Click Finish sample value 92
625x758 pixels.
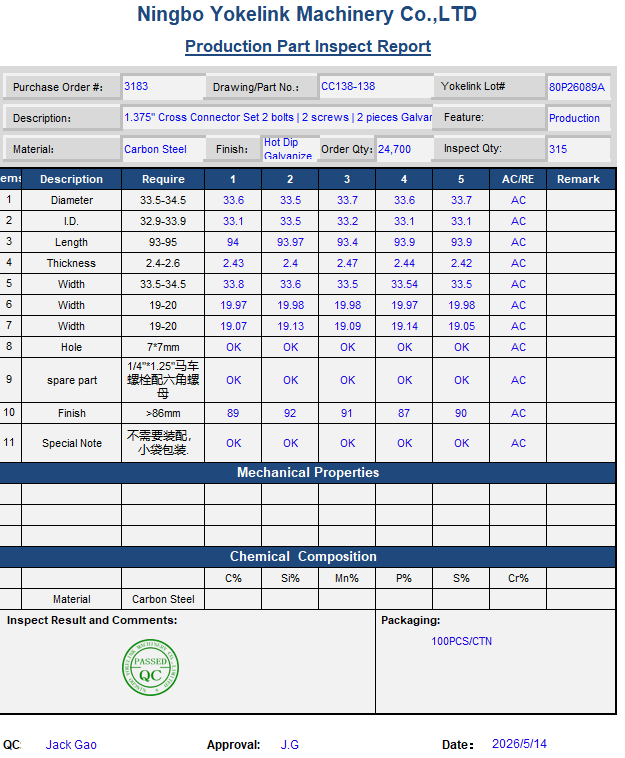click(290, 413)
